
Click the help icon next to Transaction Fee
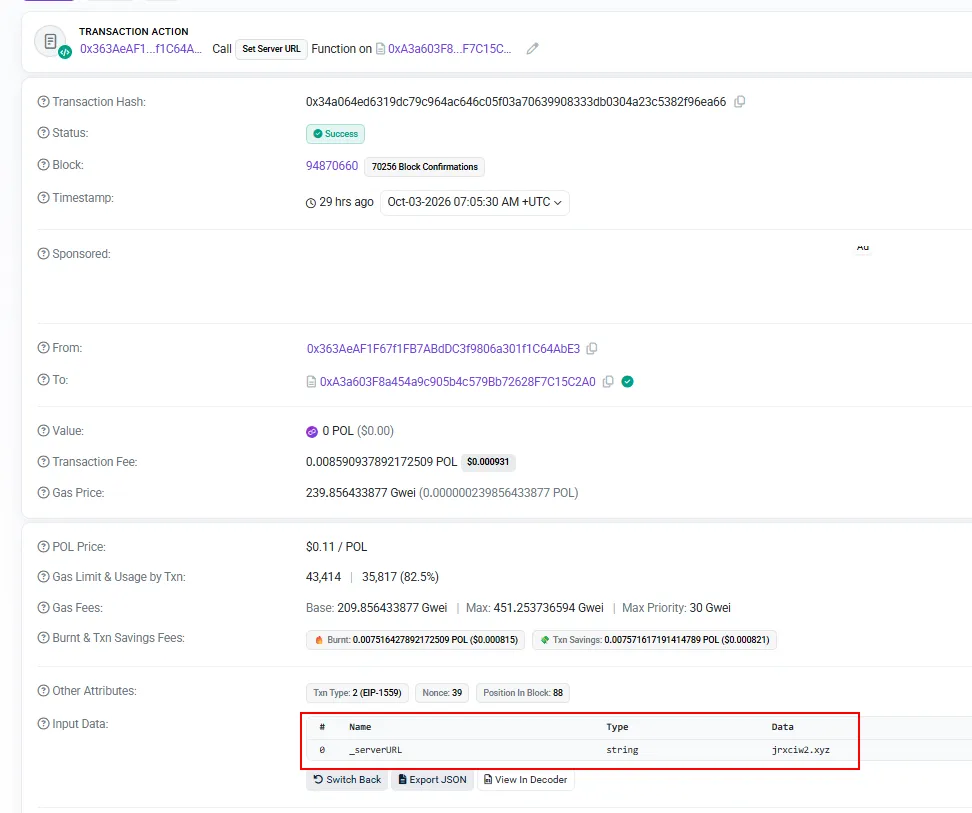click(43, 462)
